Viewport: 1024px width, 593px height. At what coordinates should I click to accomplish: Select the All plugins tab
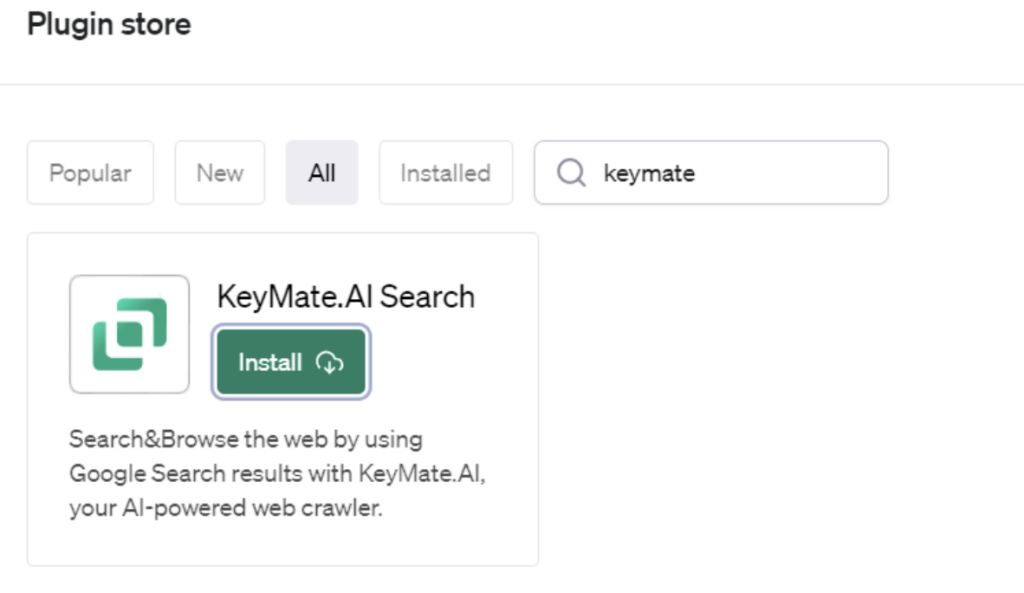322,173
